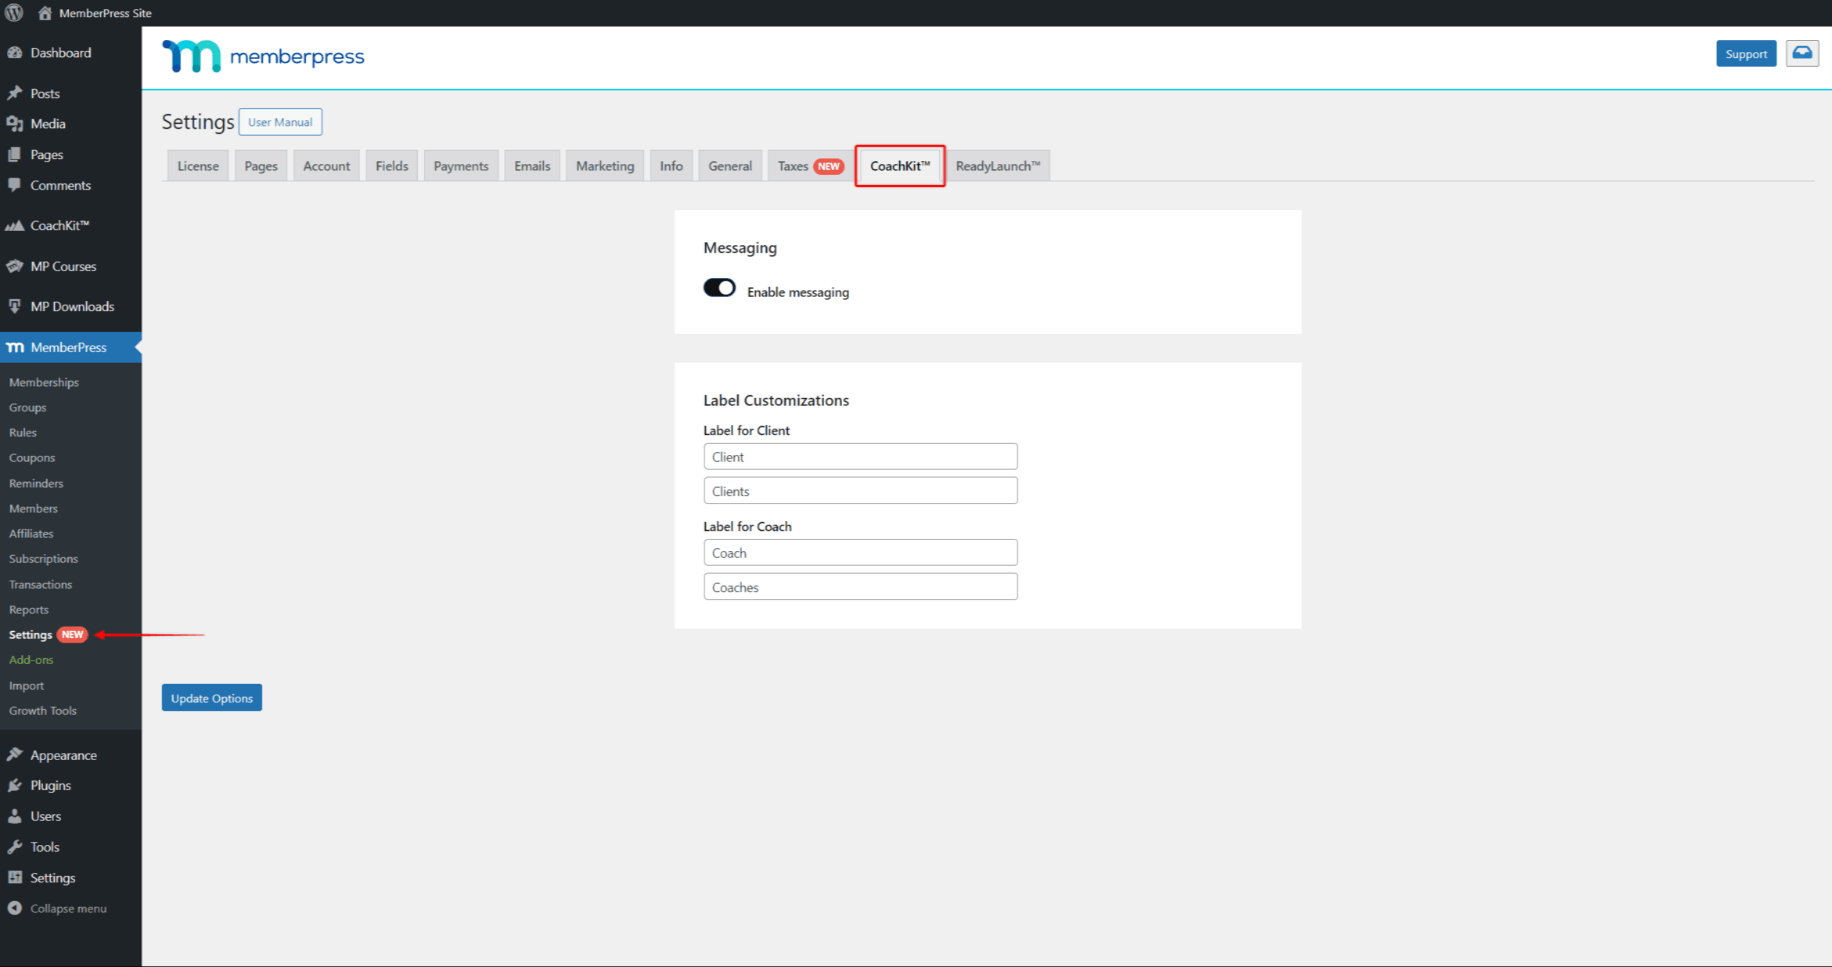Open the Tools wrench icon
Screen dimensions: 1832x967
17,846
